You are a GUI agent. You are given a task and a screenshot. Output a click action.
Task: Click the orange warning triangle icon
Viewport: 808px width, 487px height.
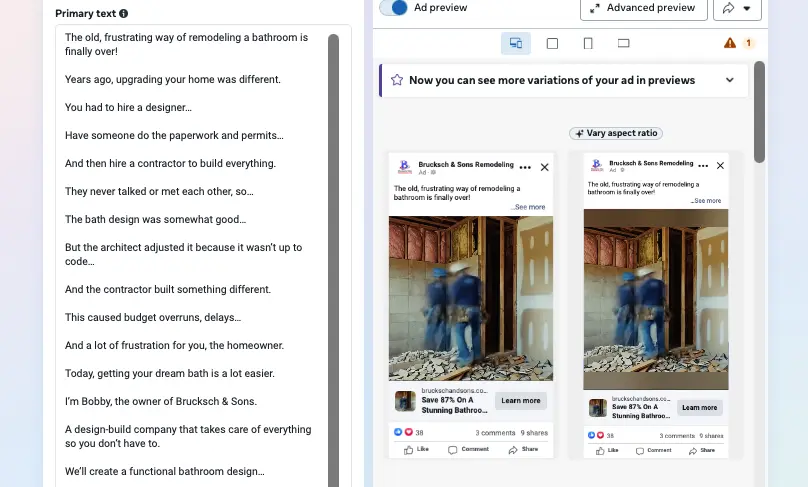point(730,43)
